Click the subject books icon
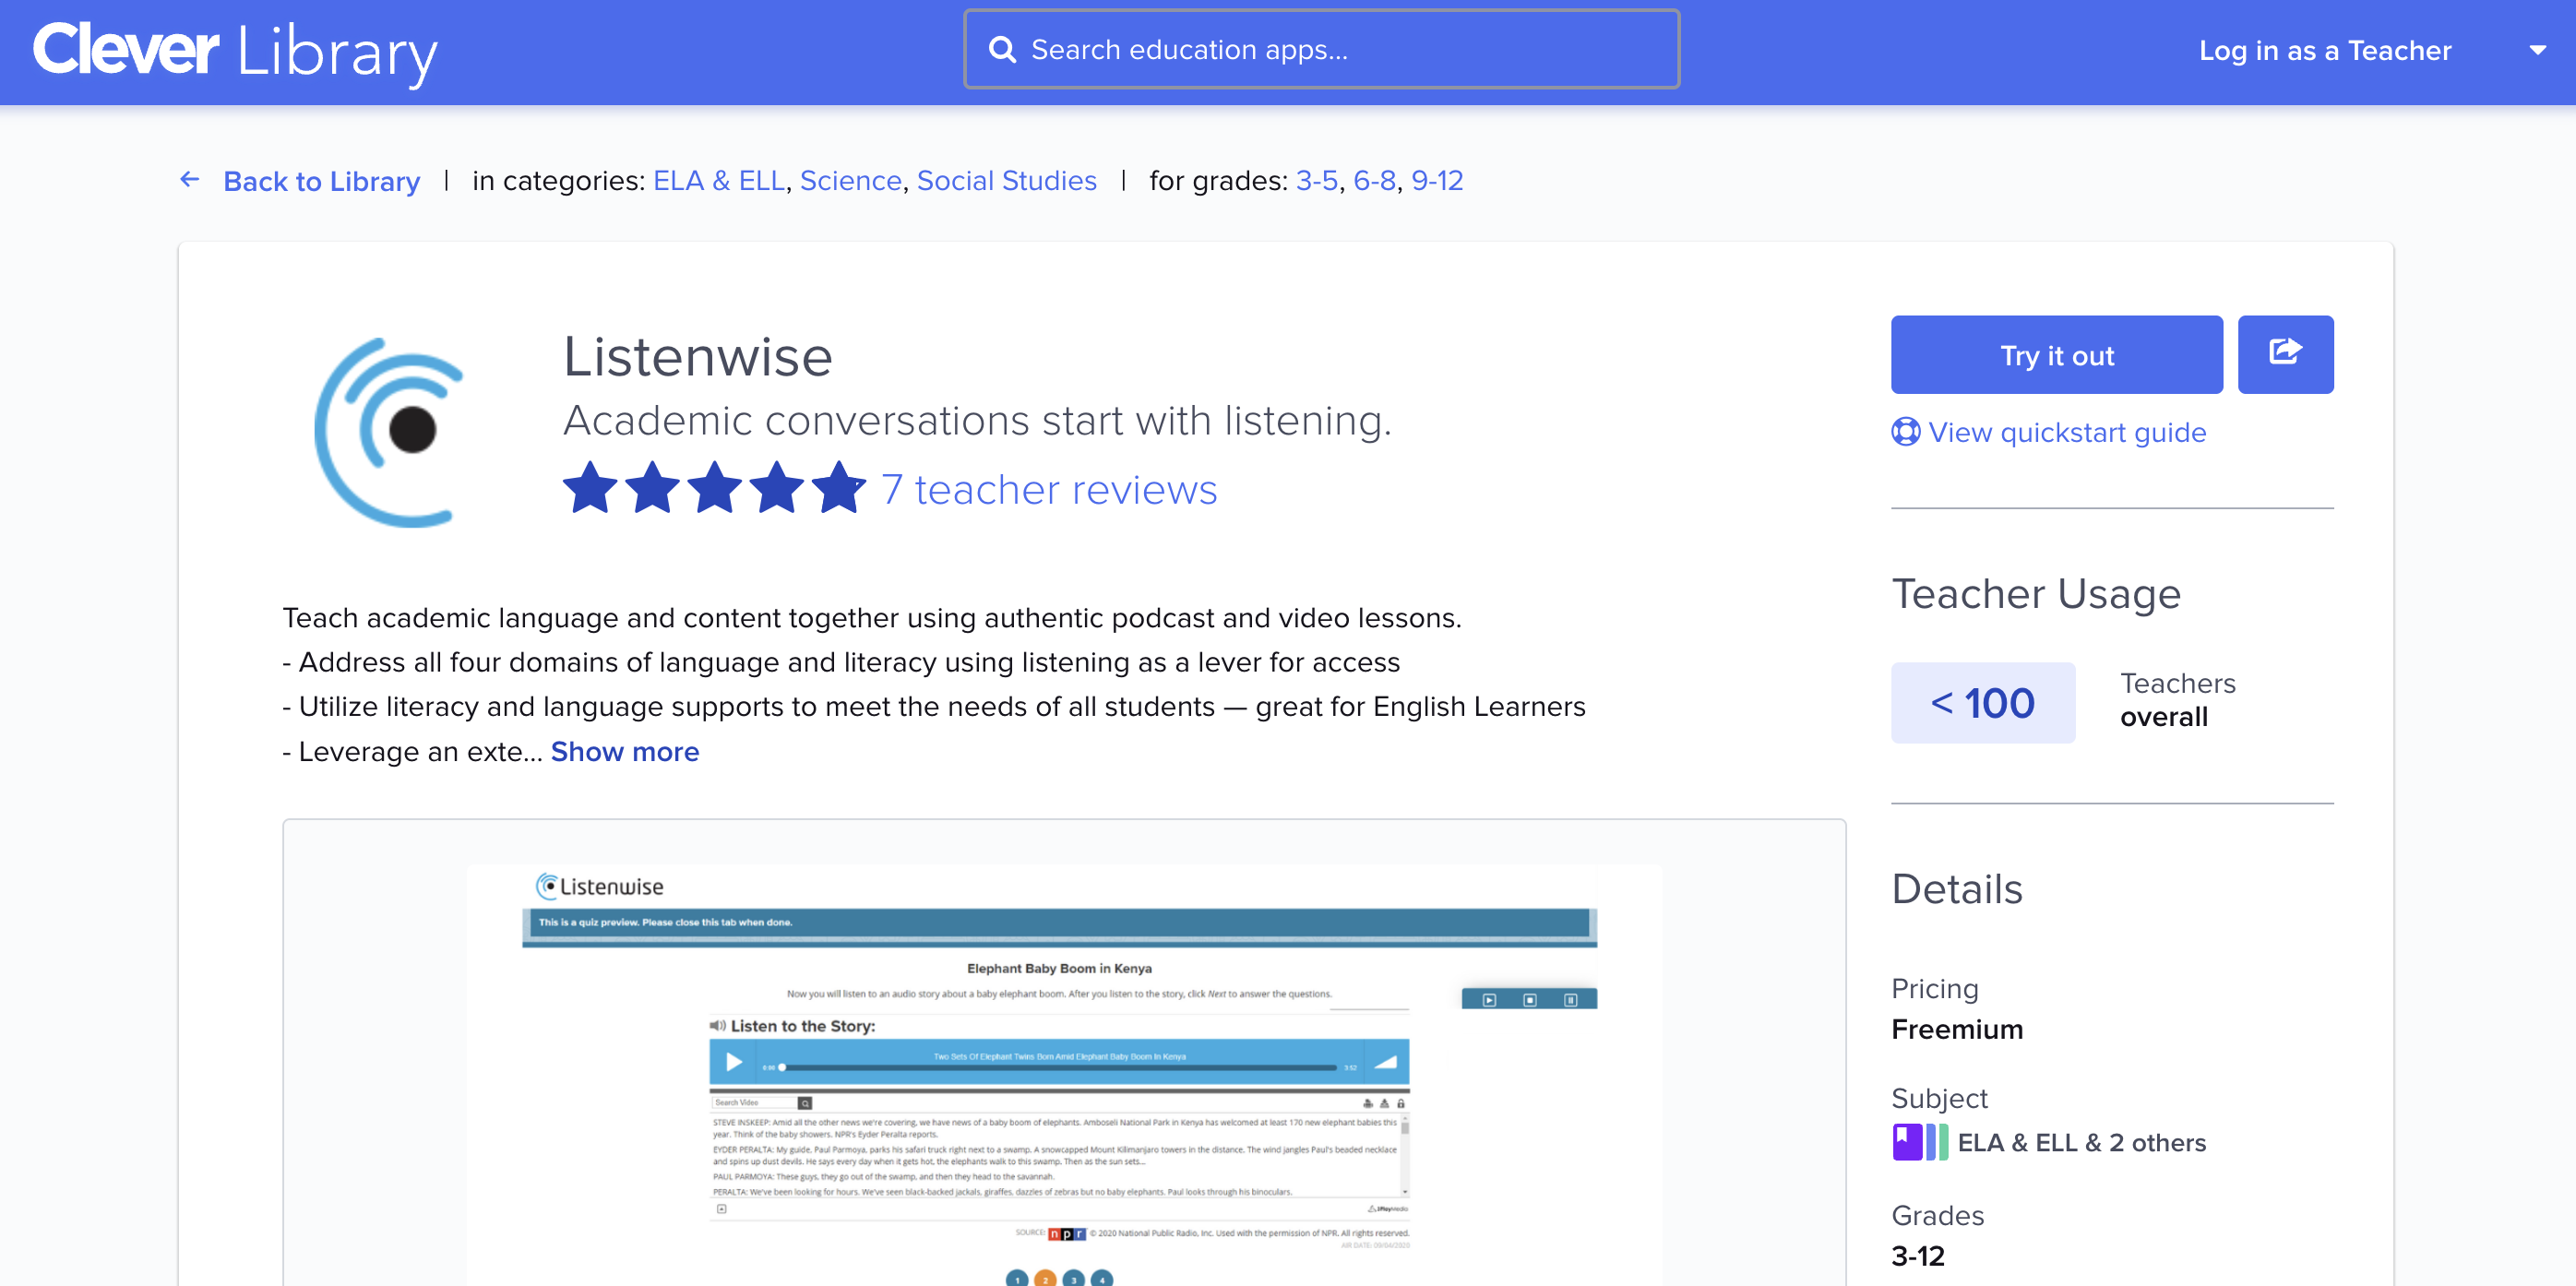 click(1920, 1142)
